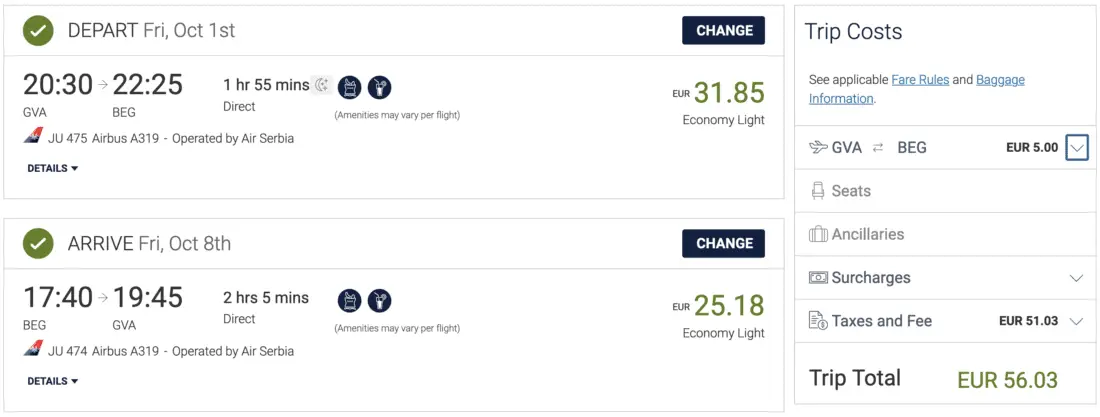Click the airplane icon beside GVA in Trip Costs
1100x417 pixels.
coord(817,148)
